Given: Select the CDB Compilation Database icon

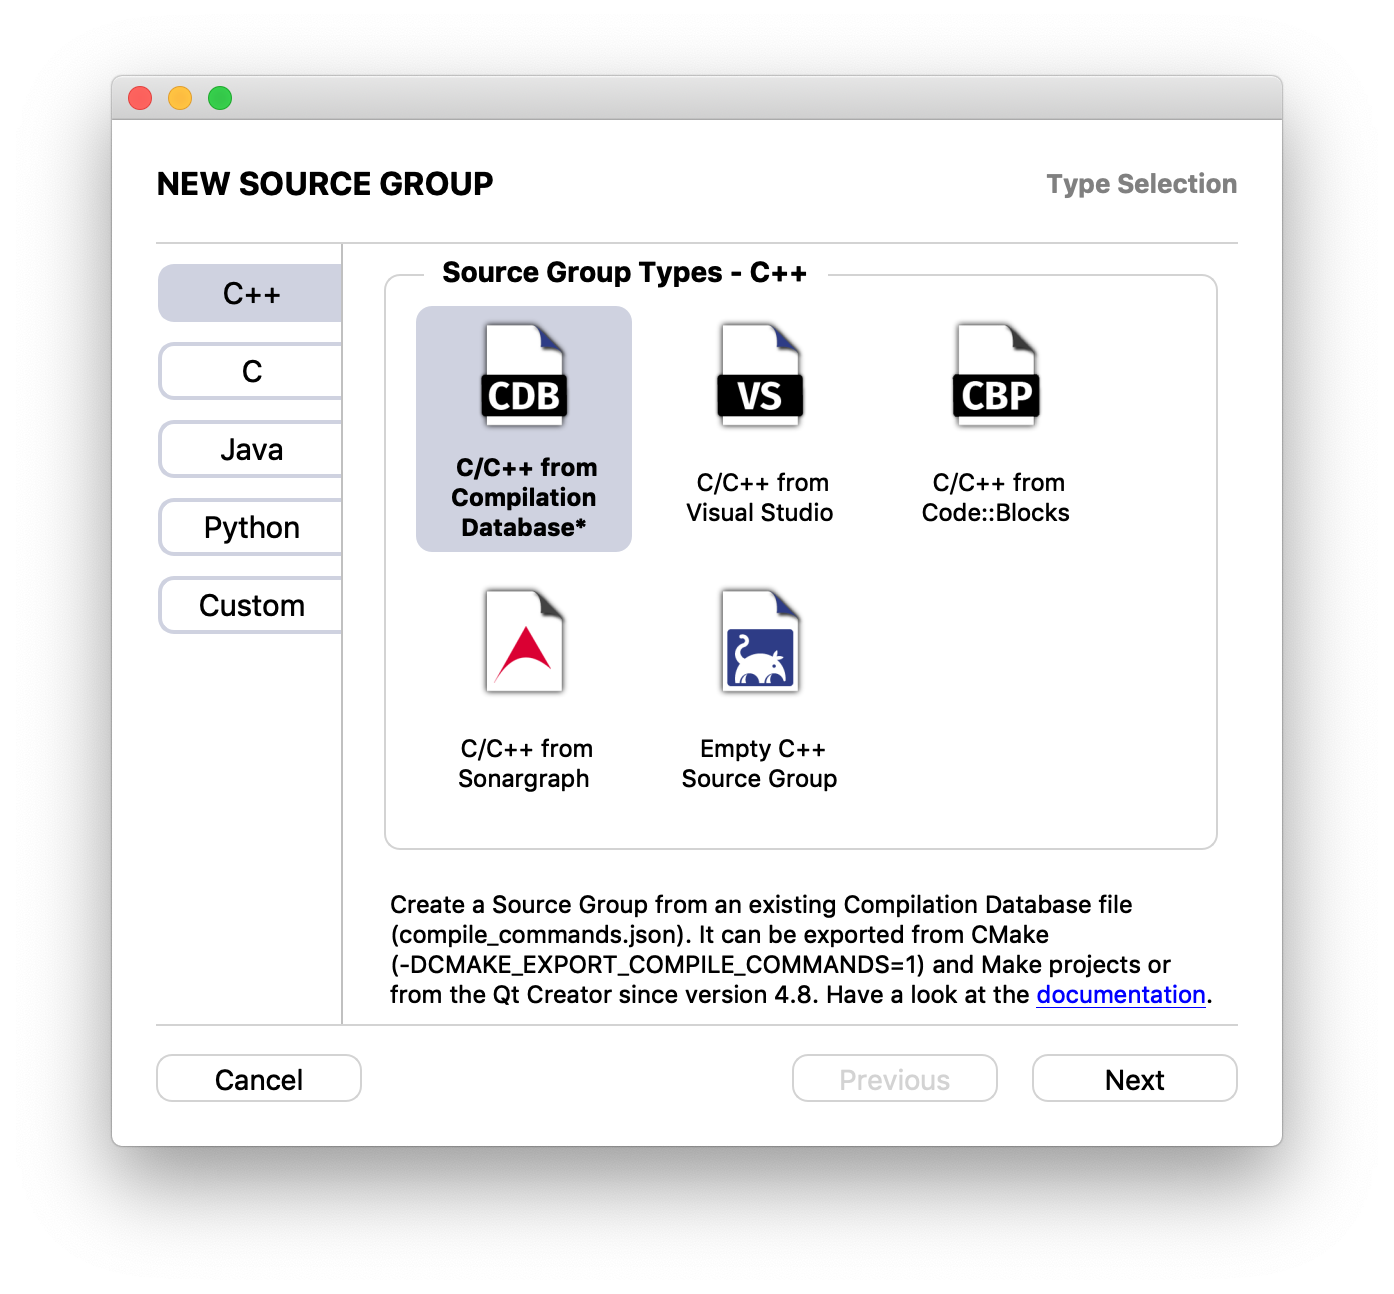Looking at the screenshot, I should 525,375.
